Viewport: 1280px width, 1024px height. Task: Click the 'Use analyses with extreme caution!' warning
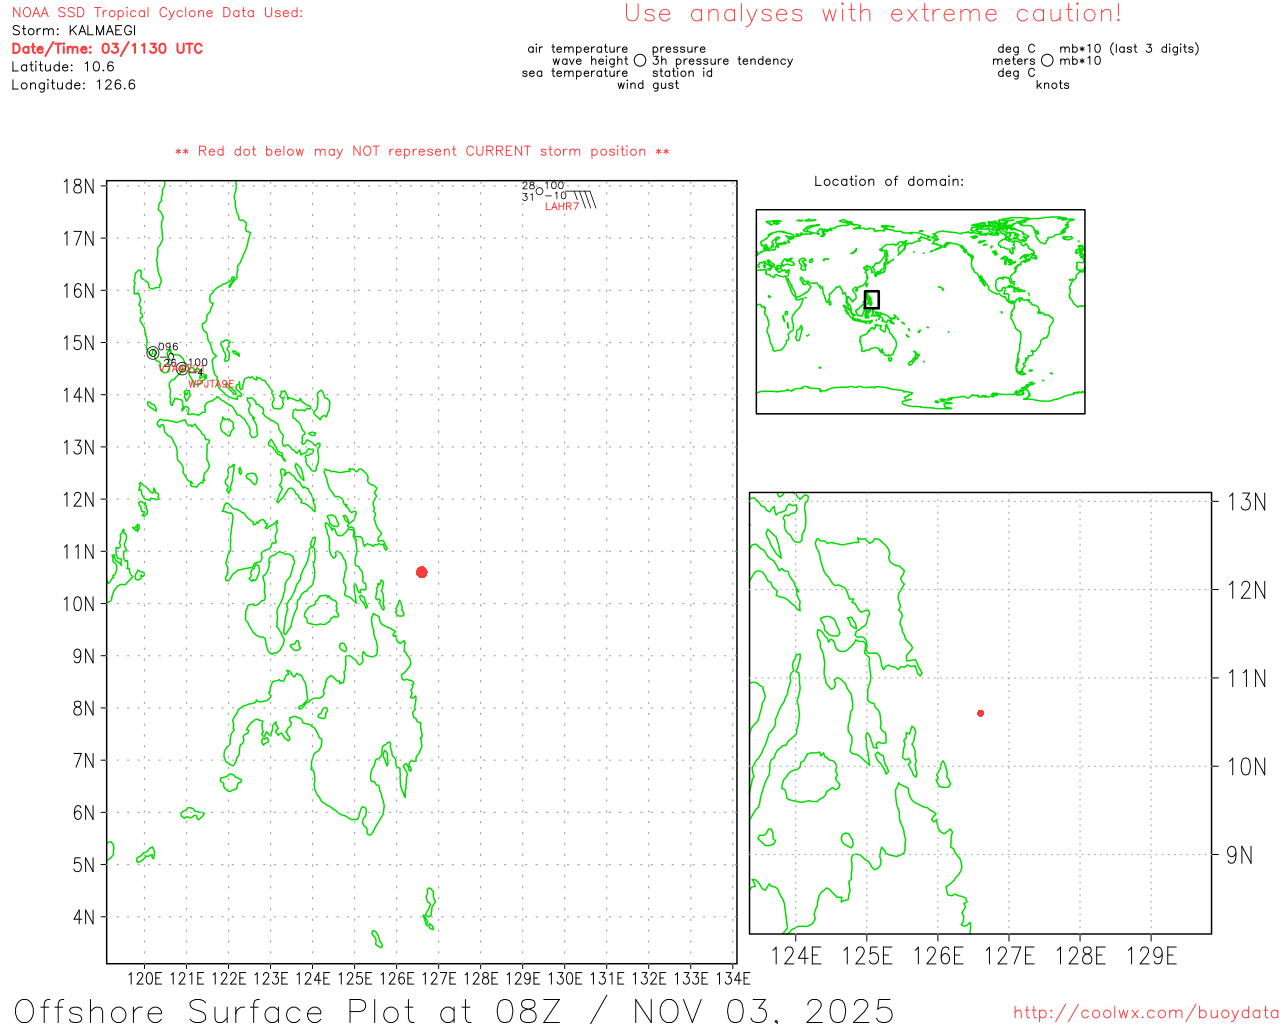tap(873, 14)
